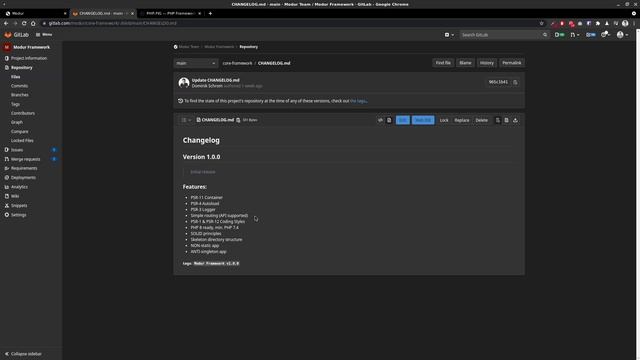Click the Find file button

[x=443, y=63]
